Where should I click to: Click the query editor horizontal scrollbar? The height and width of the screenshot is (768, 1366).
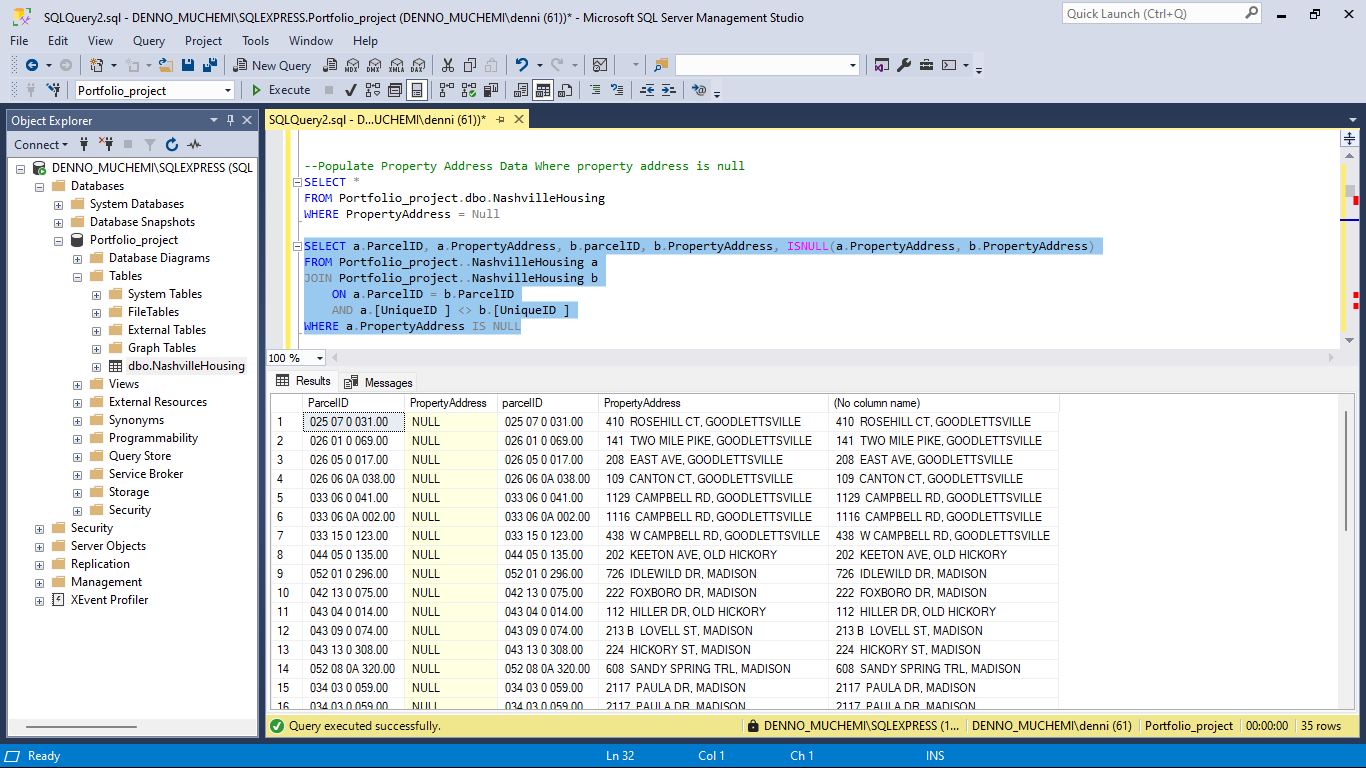tap(831, 358)
